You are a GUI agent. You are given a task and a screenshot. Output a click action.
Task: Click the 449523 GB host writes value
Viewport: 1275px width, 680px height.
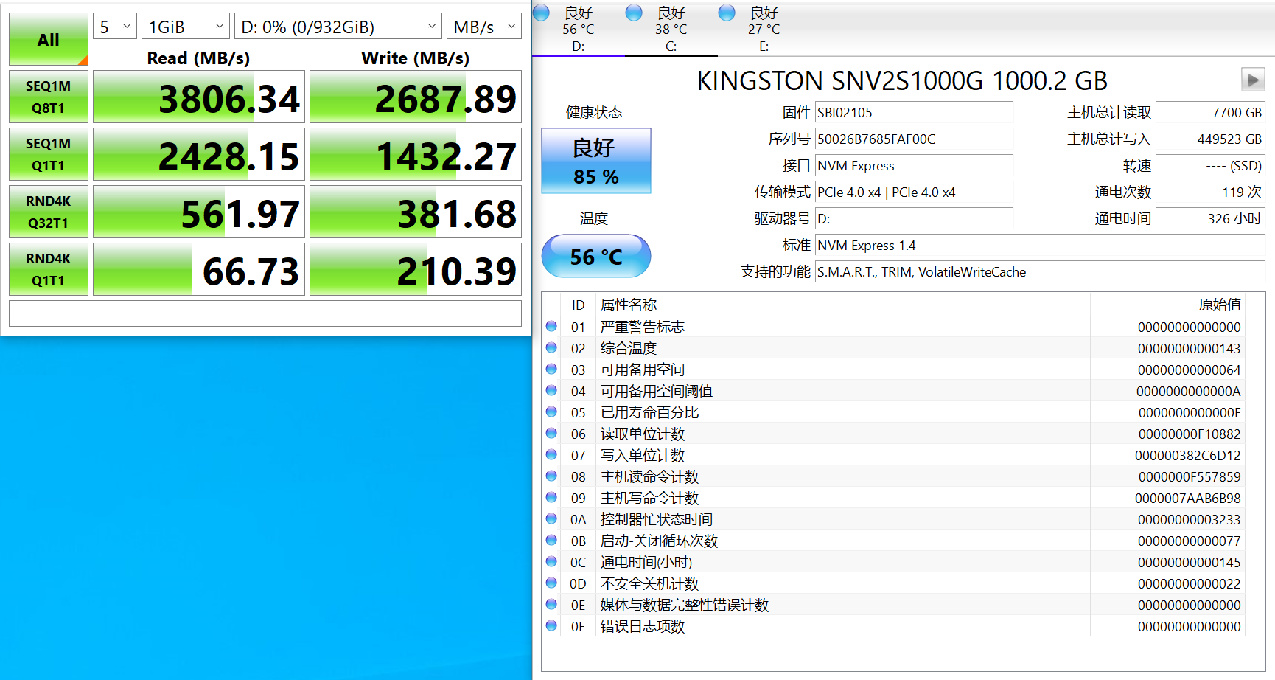tap(1210, 139)
